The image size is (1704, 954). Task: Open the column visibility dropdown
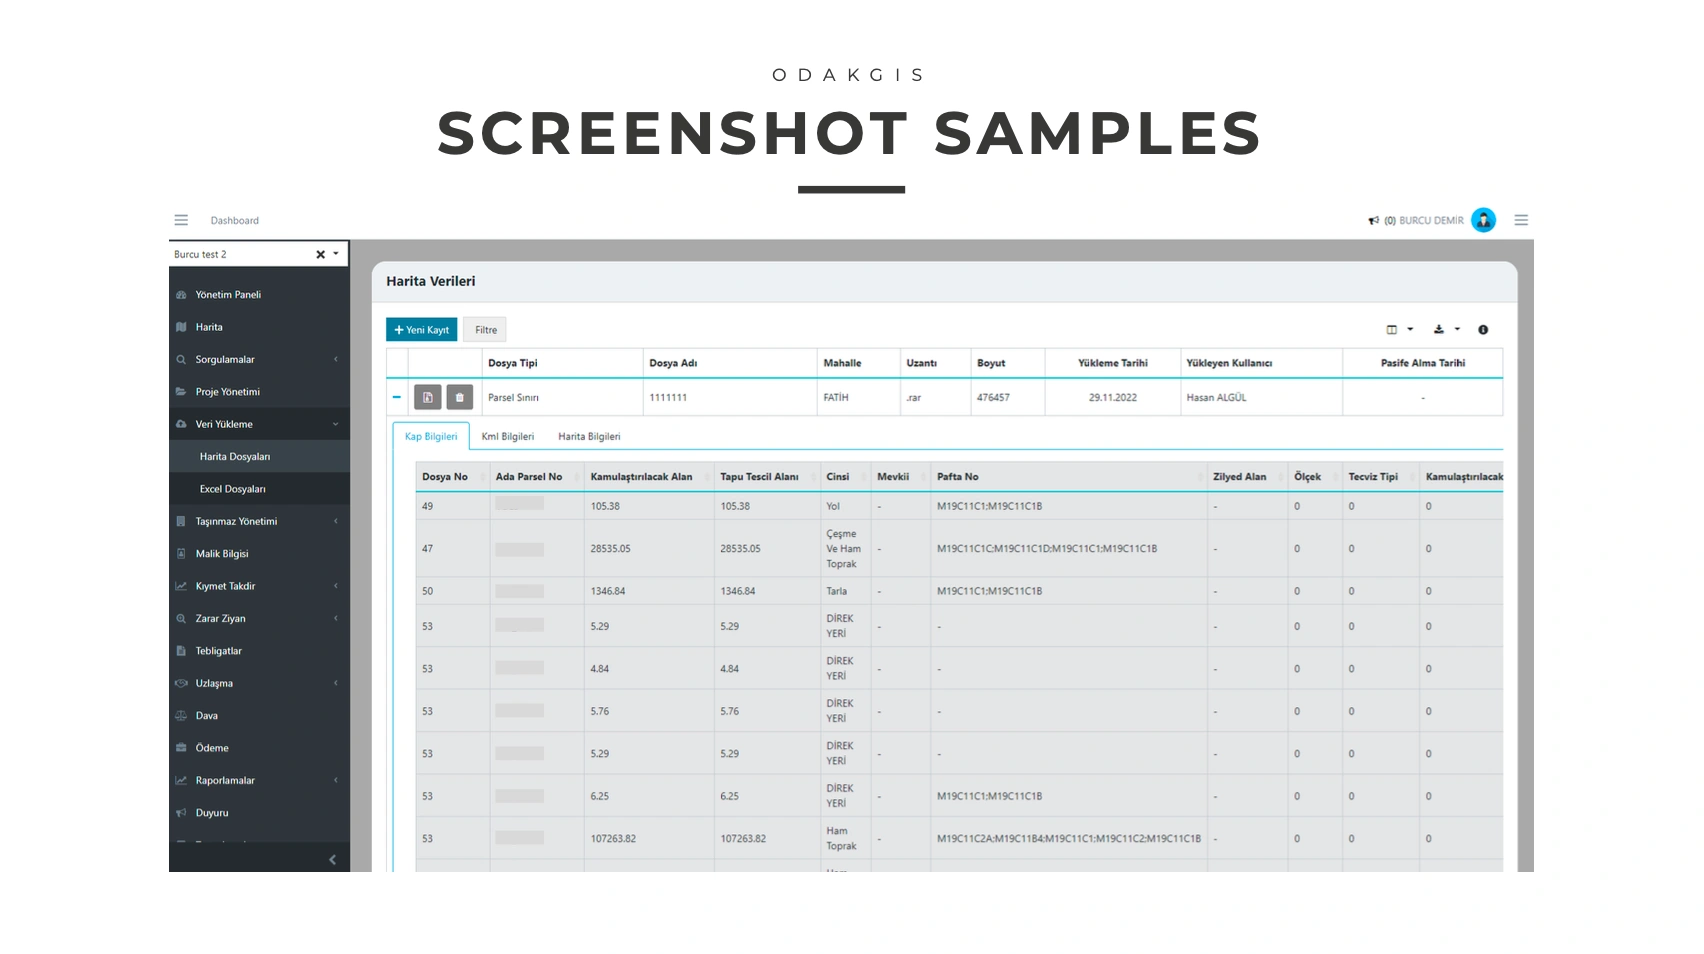point(1398,330)
